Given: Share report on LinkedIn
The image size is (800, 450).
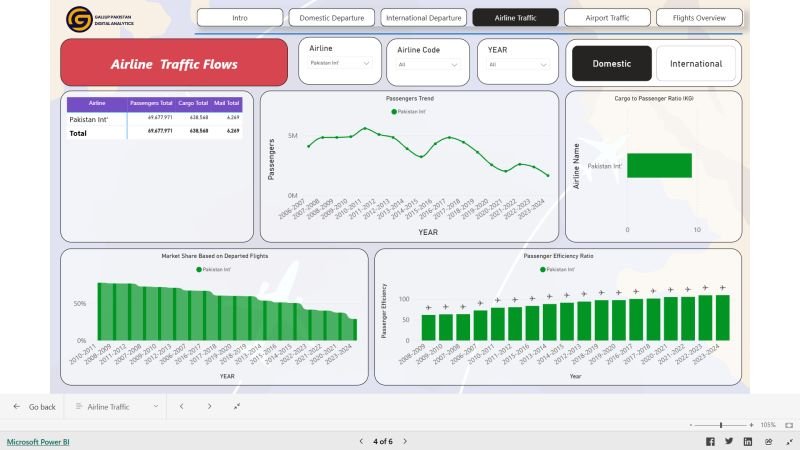Looking at the screenshot, I should [748, 441].
